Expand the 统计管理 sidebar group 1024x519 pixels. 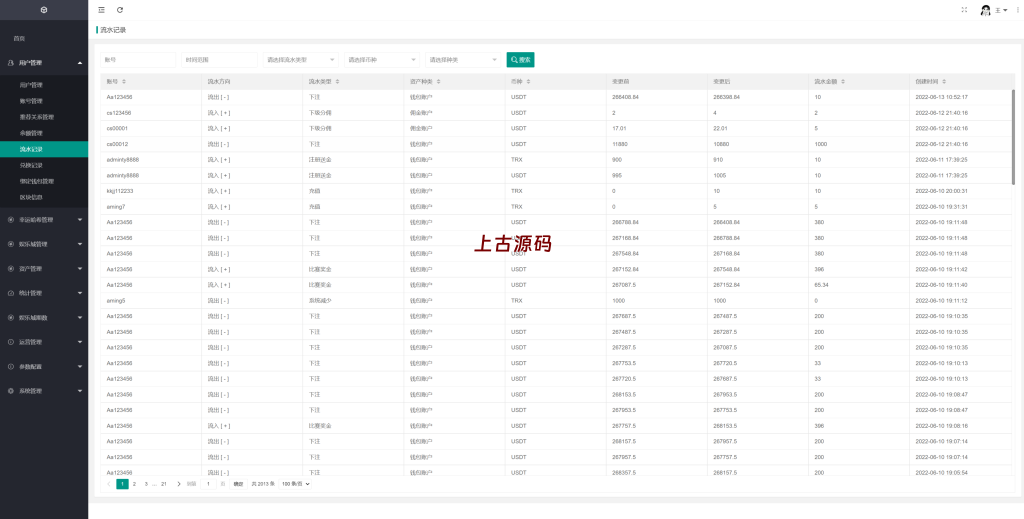click(44, 293)
